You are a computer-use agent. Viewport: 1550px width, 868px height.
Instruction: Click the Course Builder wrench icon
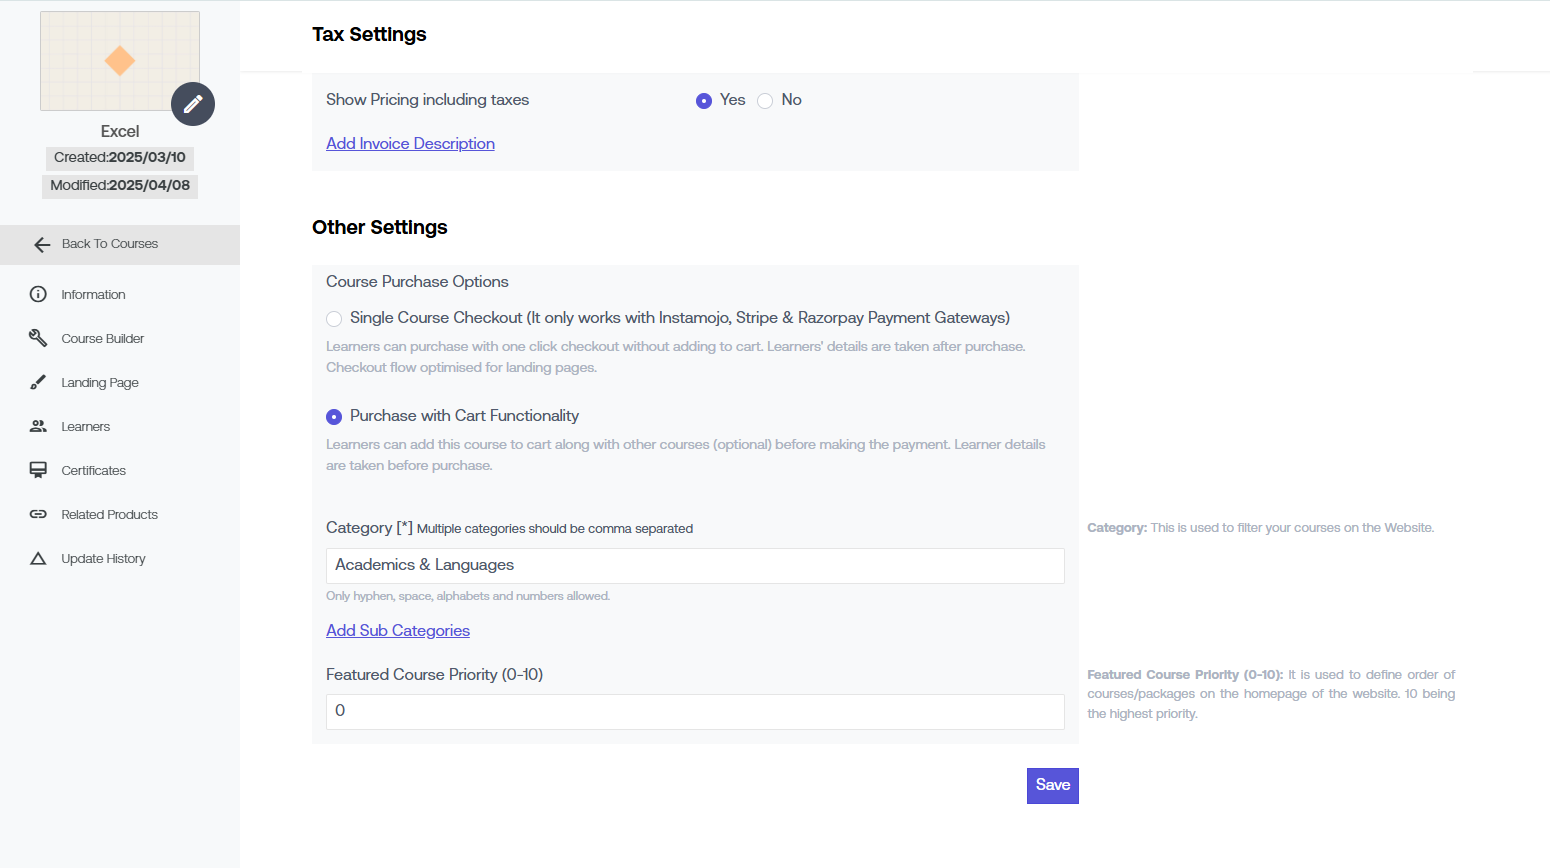click(x=38, y=338)
